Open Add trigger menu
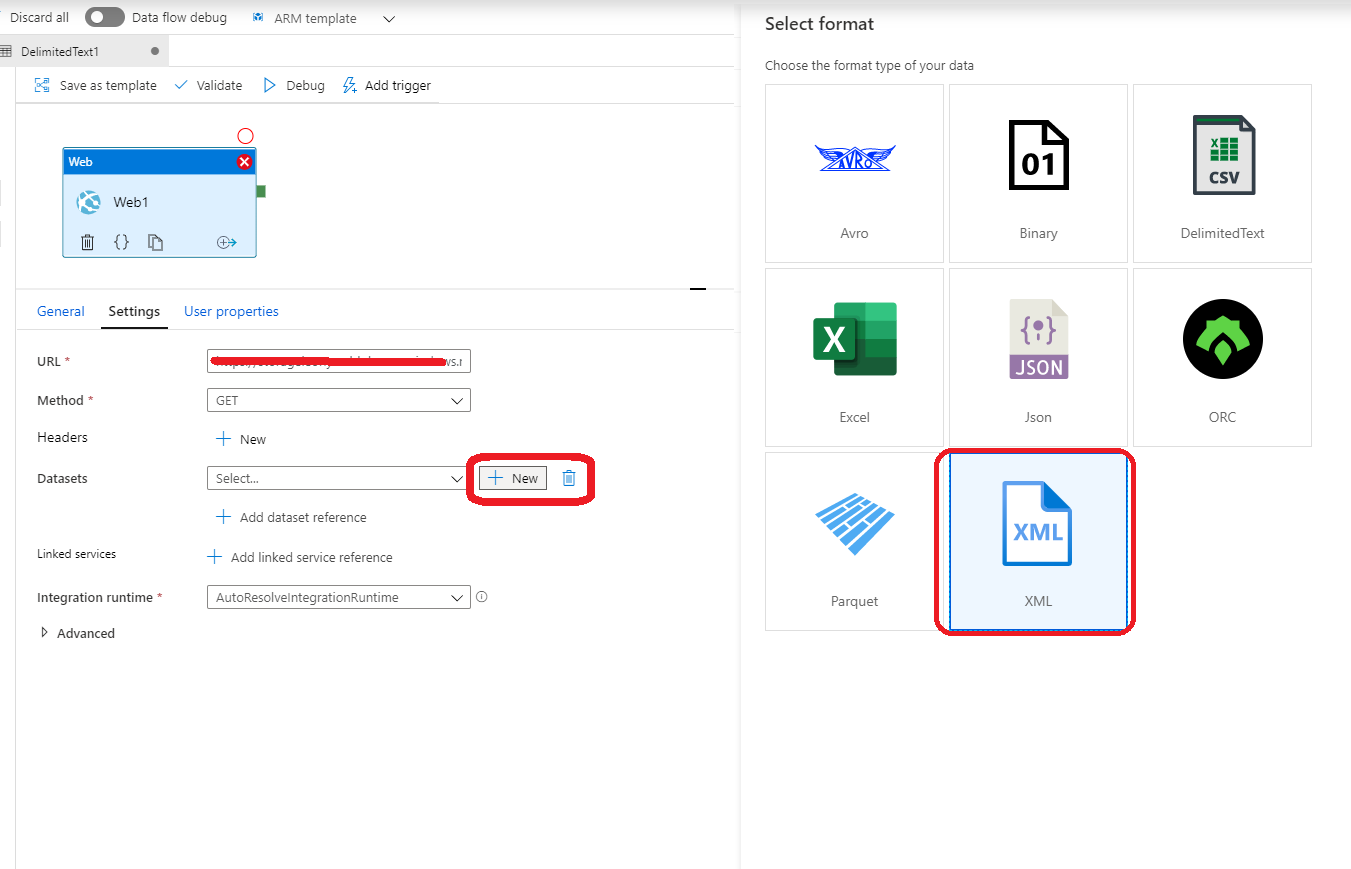 [x=387, y=85]
